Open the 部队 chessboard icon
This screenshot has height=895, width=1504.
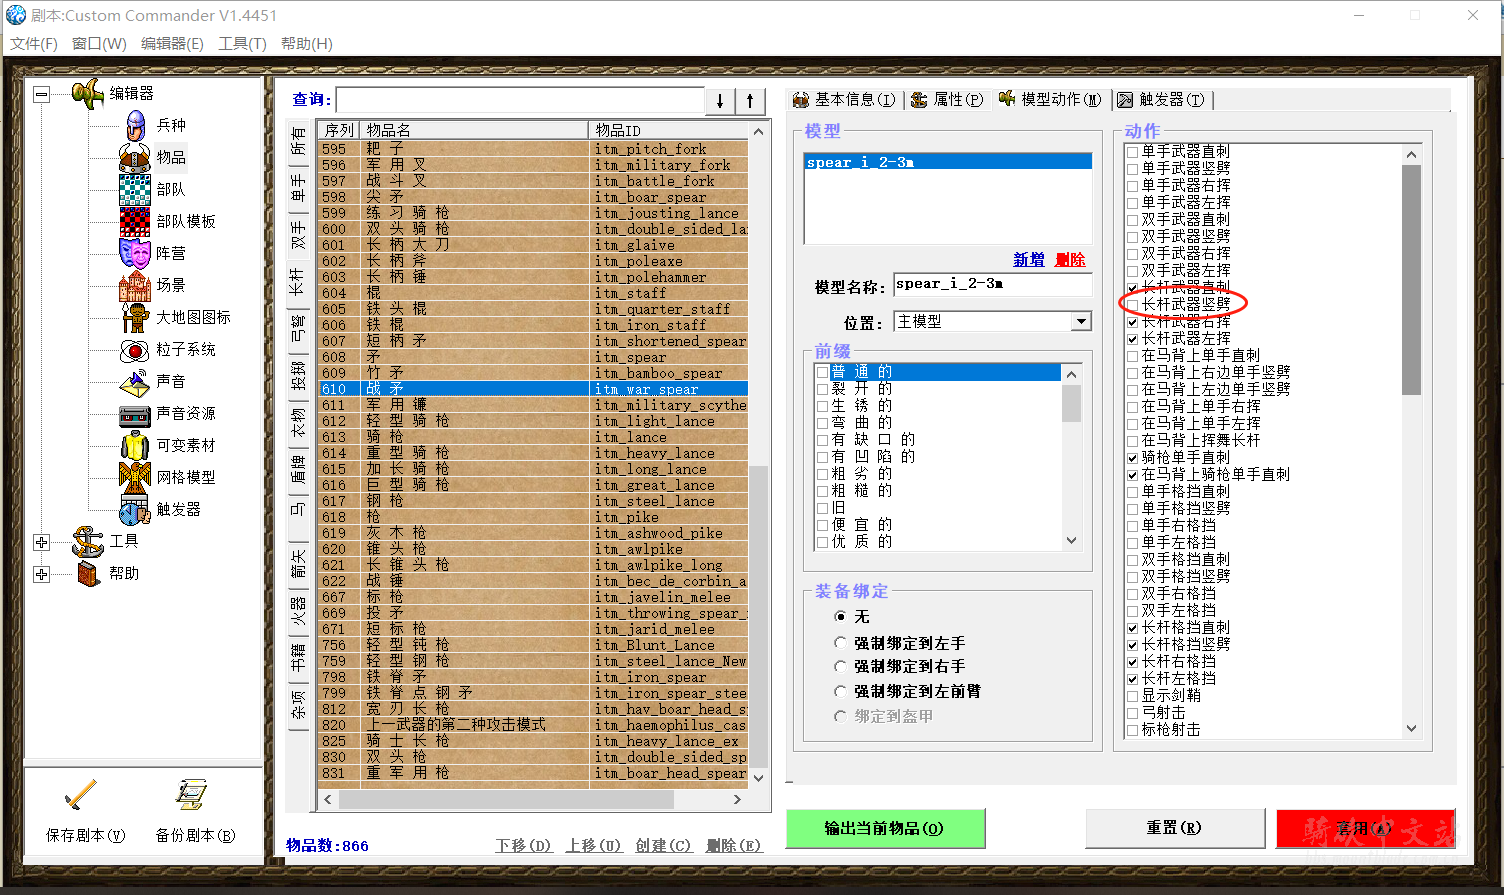135,189
